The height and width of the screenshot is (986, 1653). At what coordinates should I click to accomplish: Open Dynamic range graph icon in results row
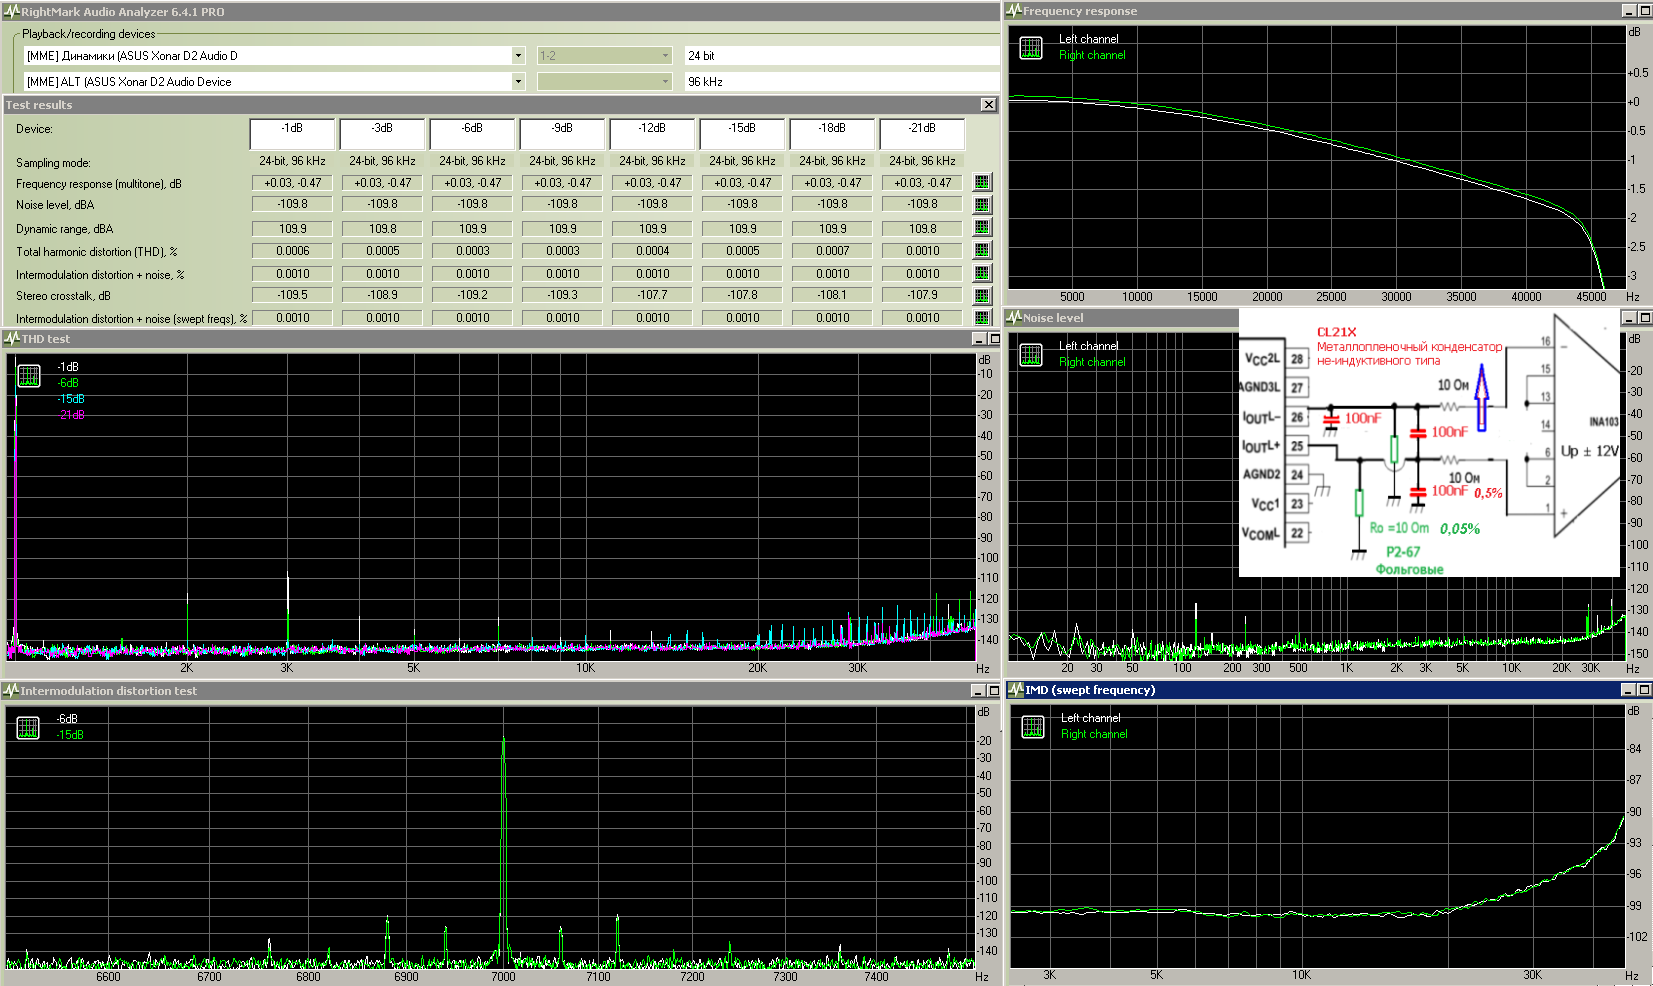[x=982, y=228]
